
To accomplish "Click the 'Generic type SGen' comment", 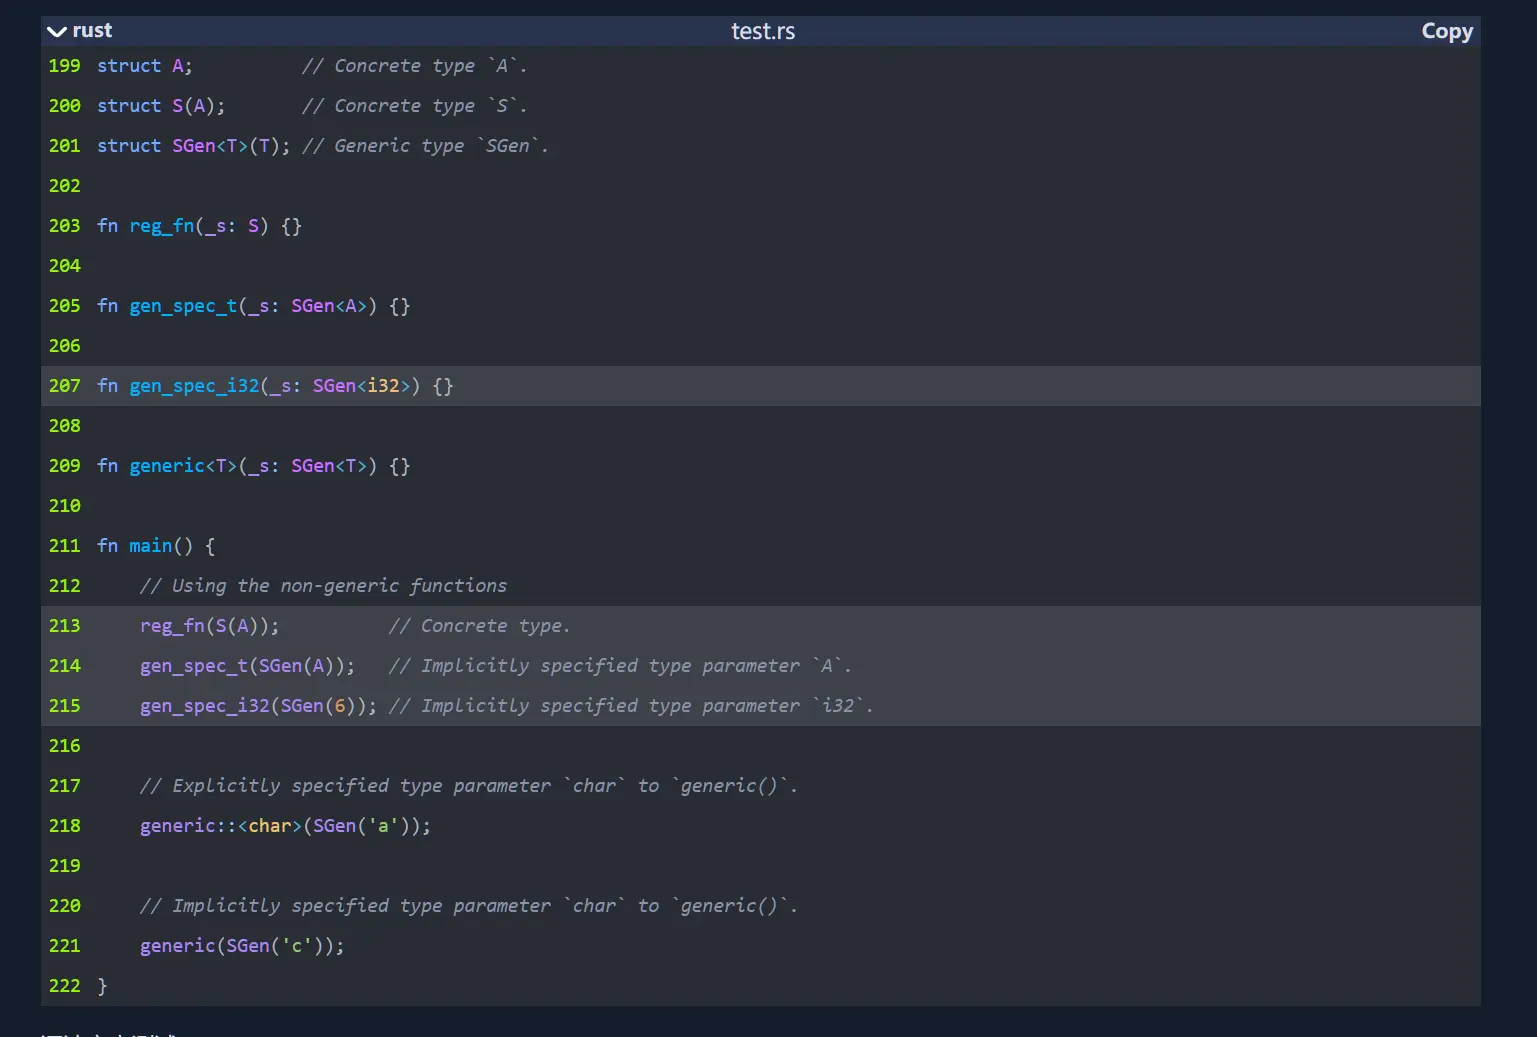I will [424, 146].
